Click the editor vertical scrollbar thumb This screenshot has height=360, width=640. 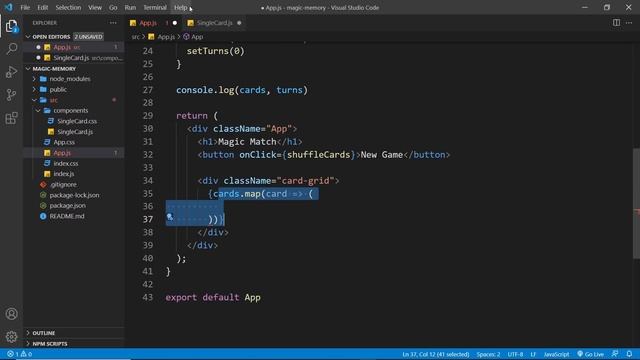point(636,203)
